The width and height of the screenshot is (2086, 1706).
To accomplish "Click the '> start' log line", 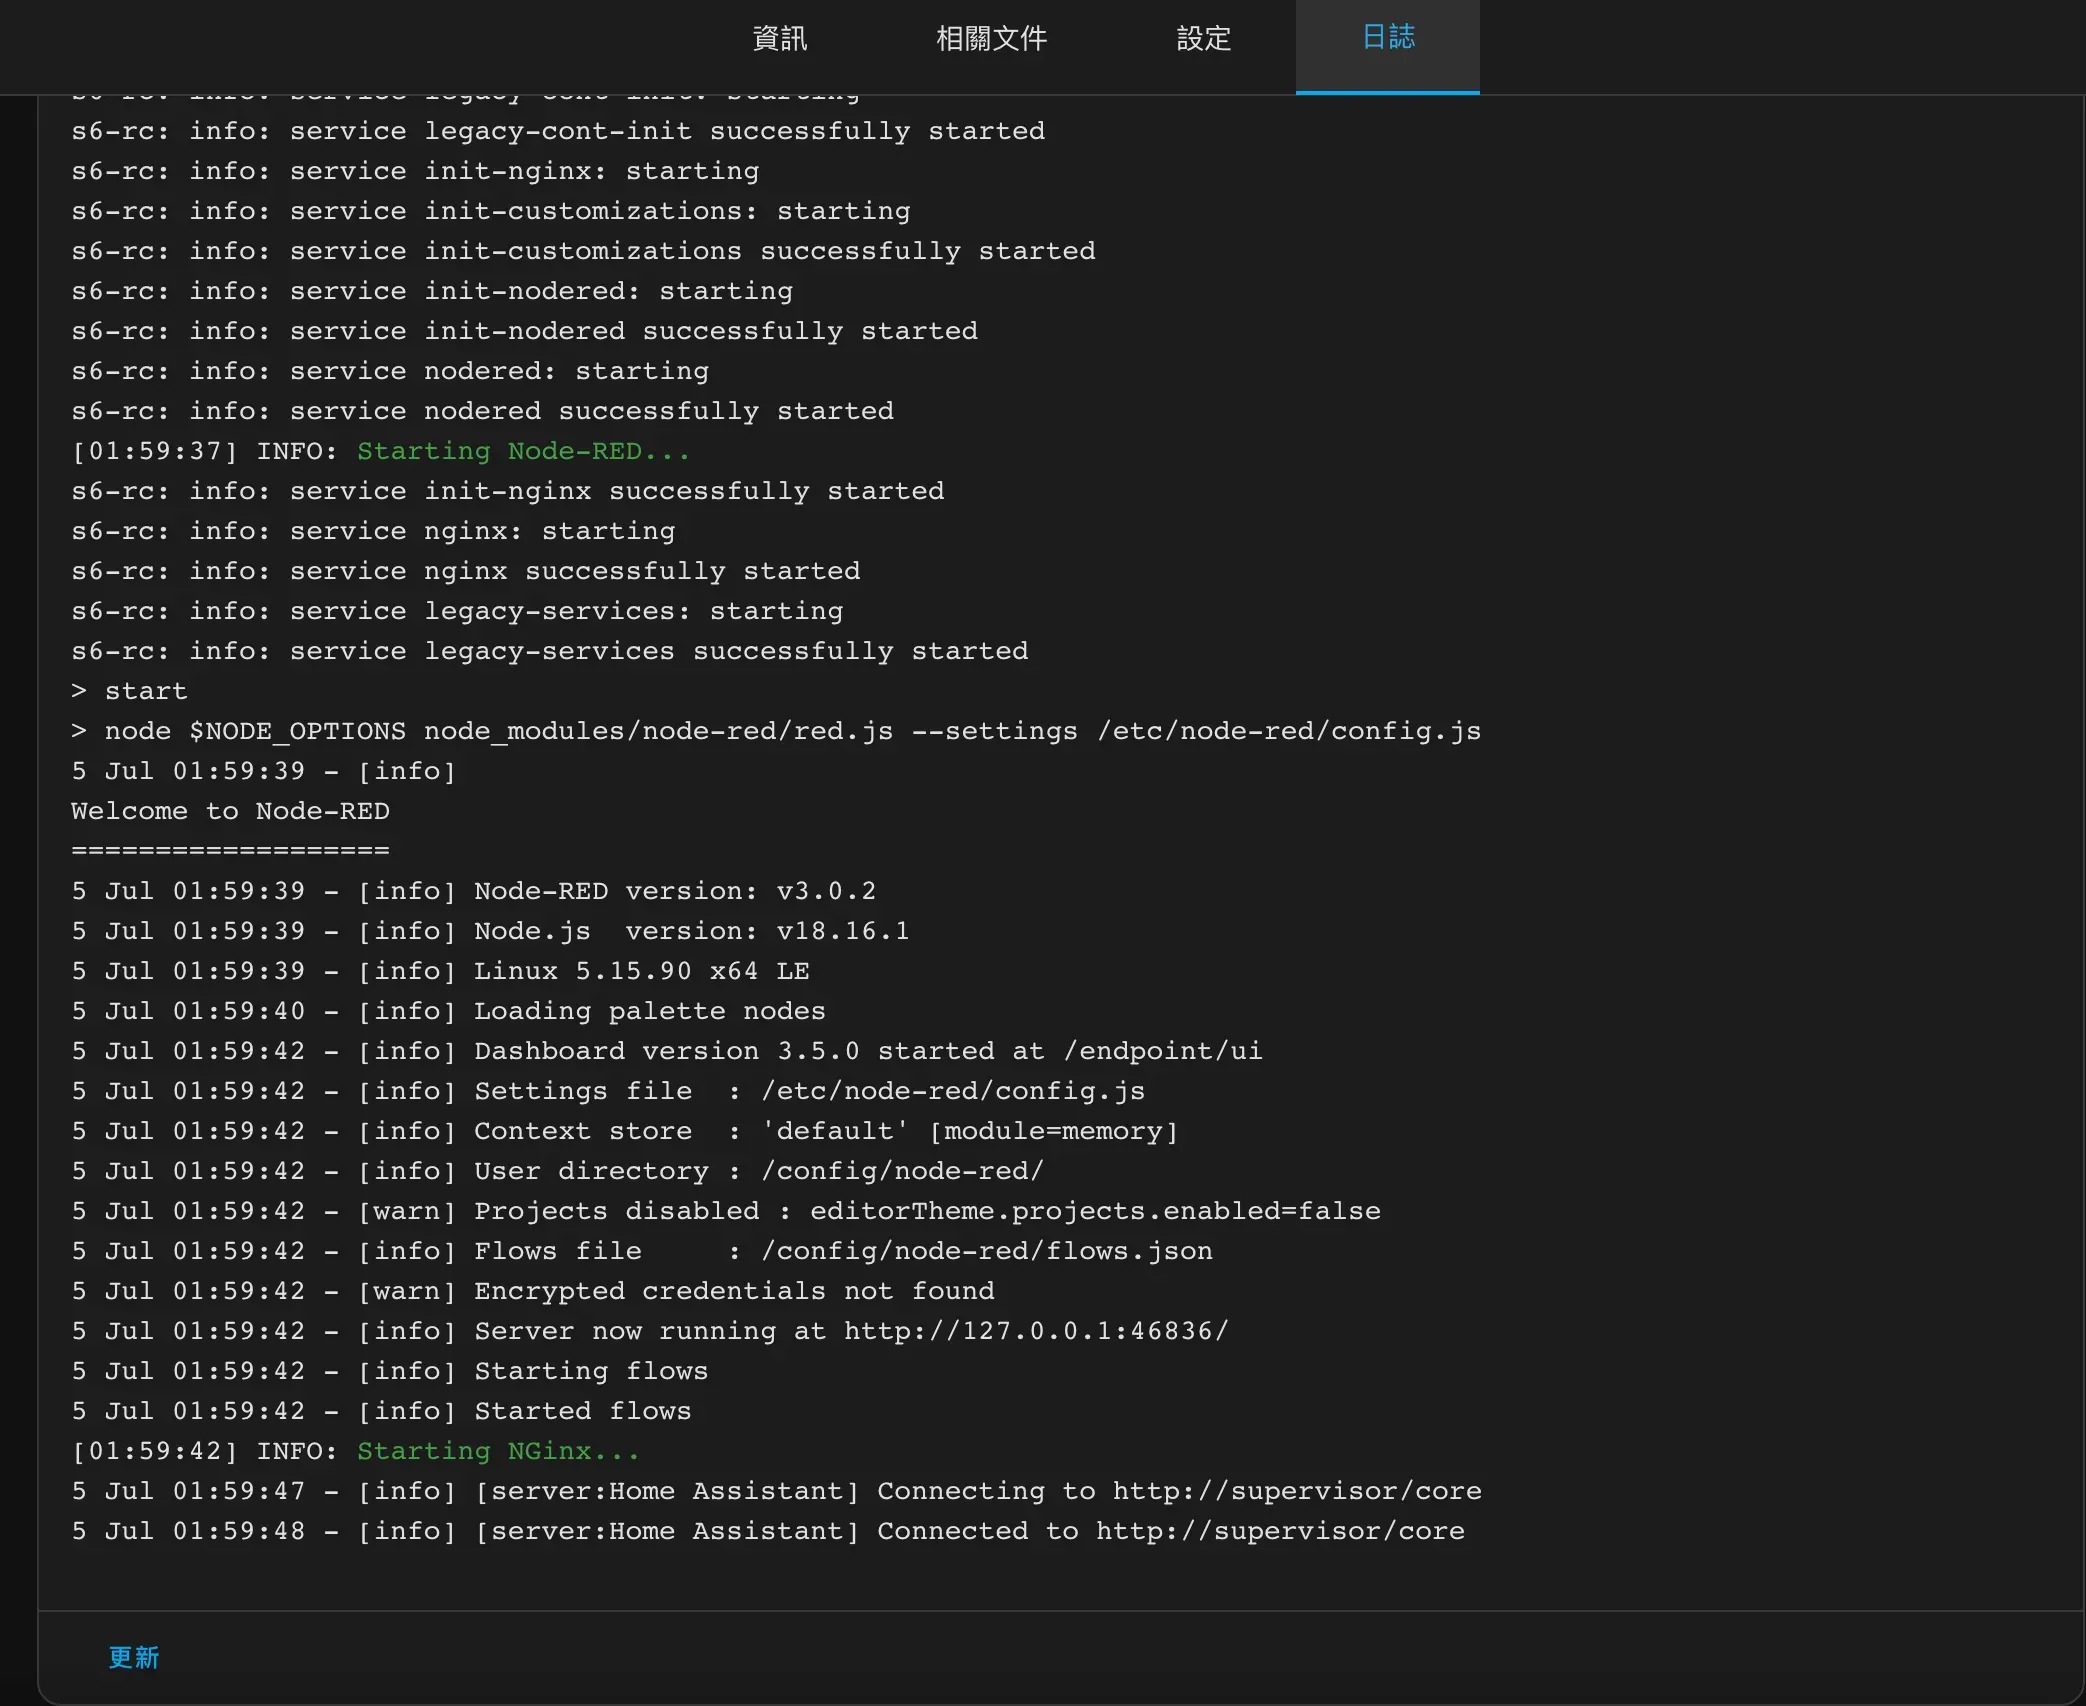I will click(x=129, y=691).
